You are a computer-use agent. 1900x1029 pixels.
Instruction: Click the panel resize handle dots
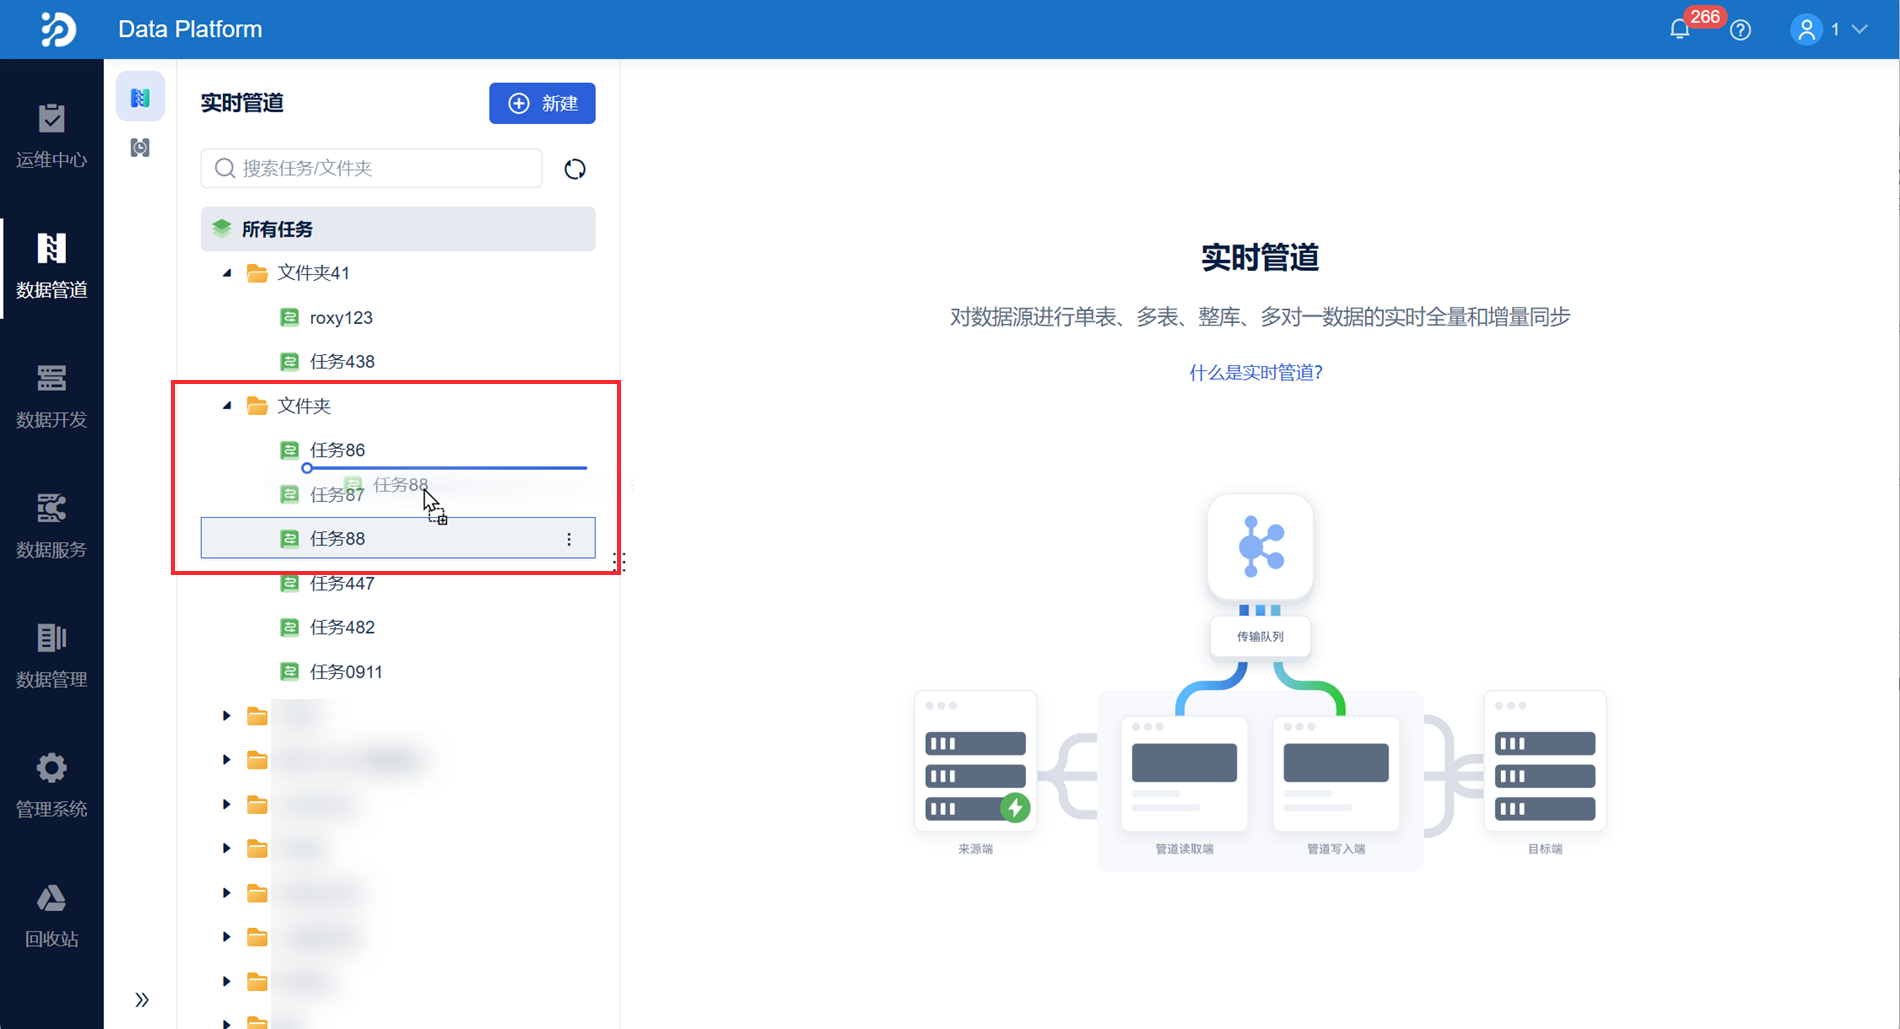620,563
